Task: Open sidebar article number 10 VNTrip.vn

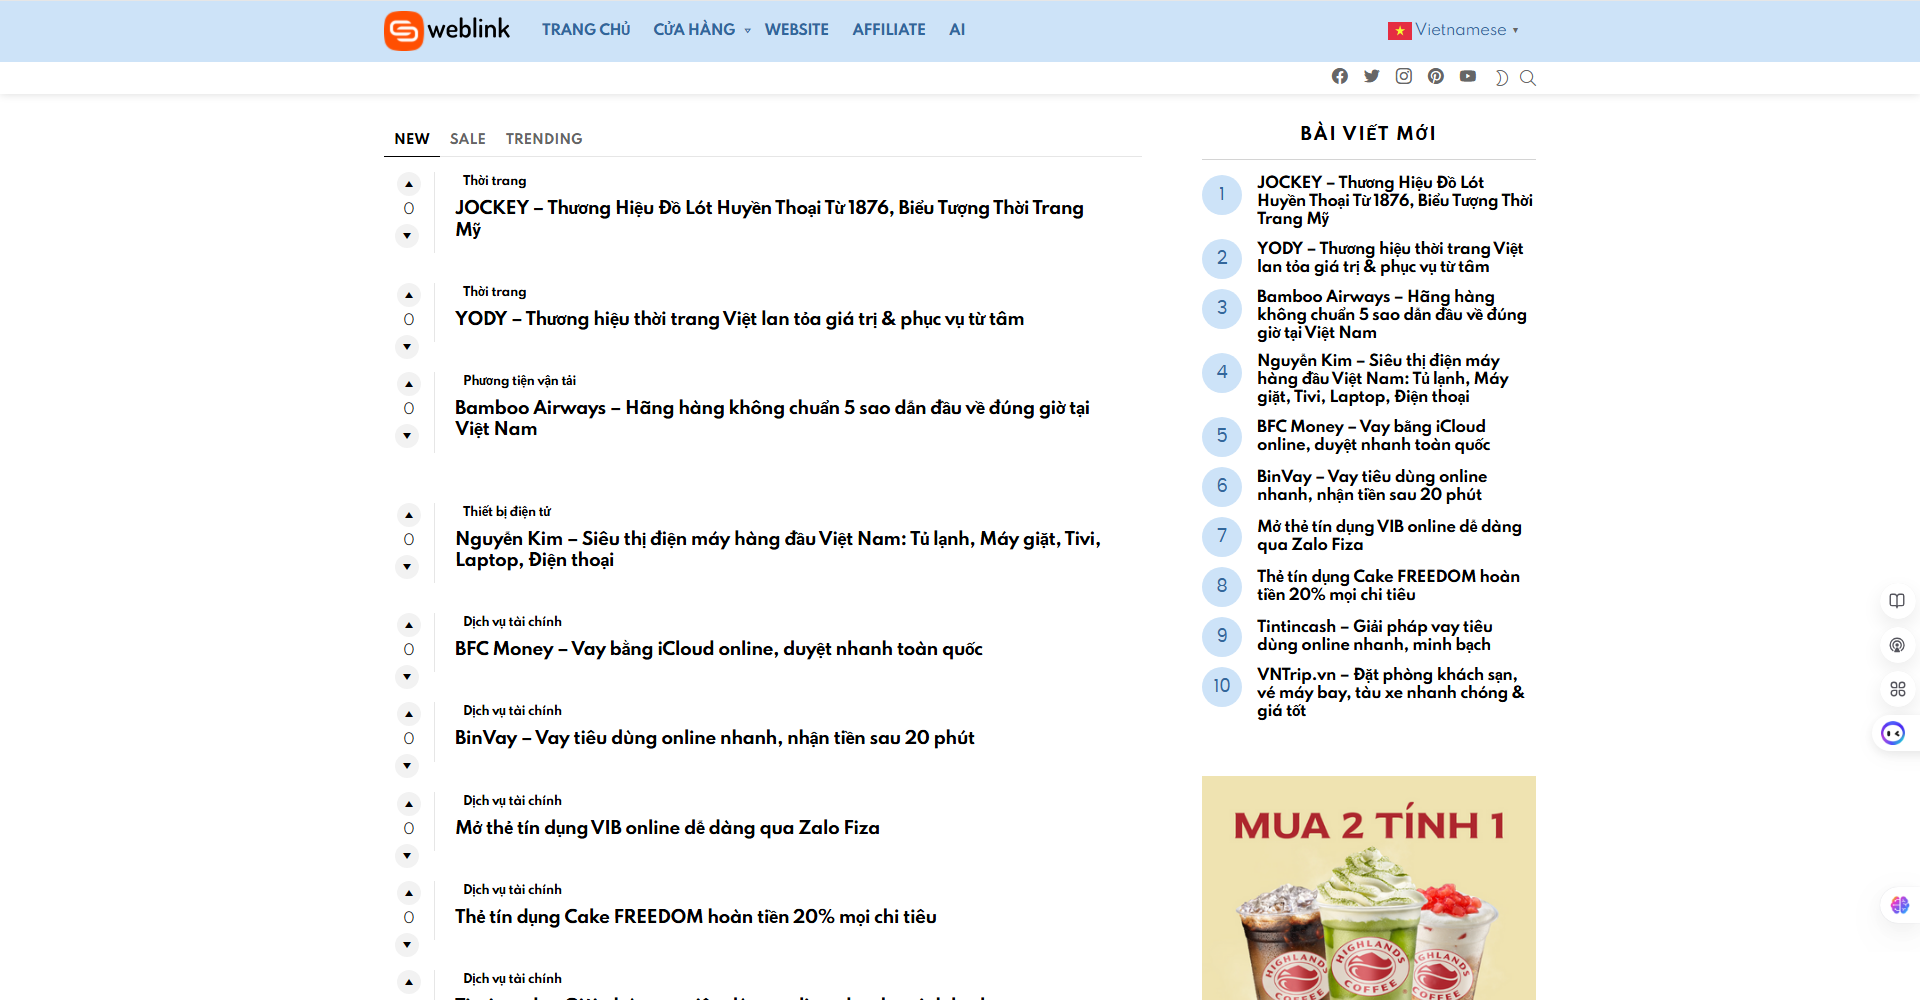Action: [x=1390, y=692]
